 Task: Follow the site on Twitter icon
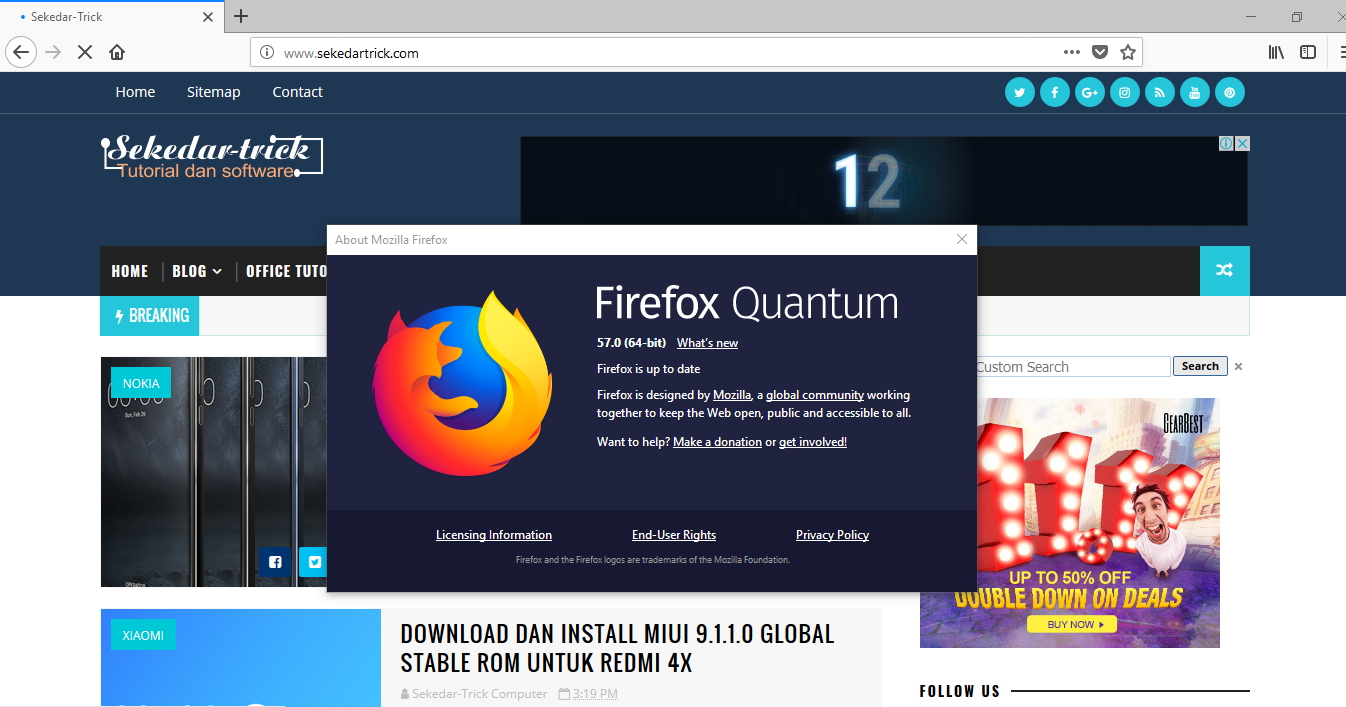tap(1019, 92)
